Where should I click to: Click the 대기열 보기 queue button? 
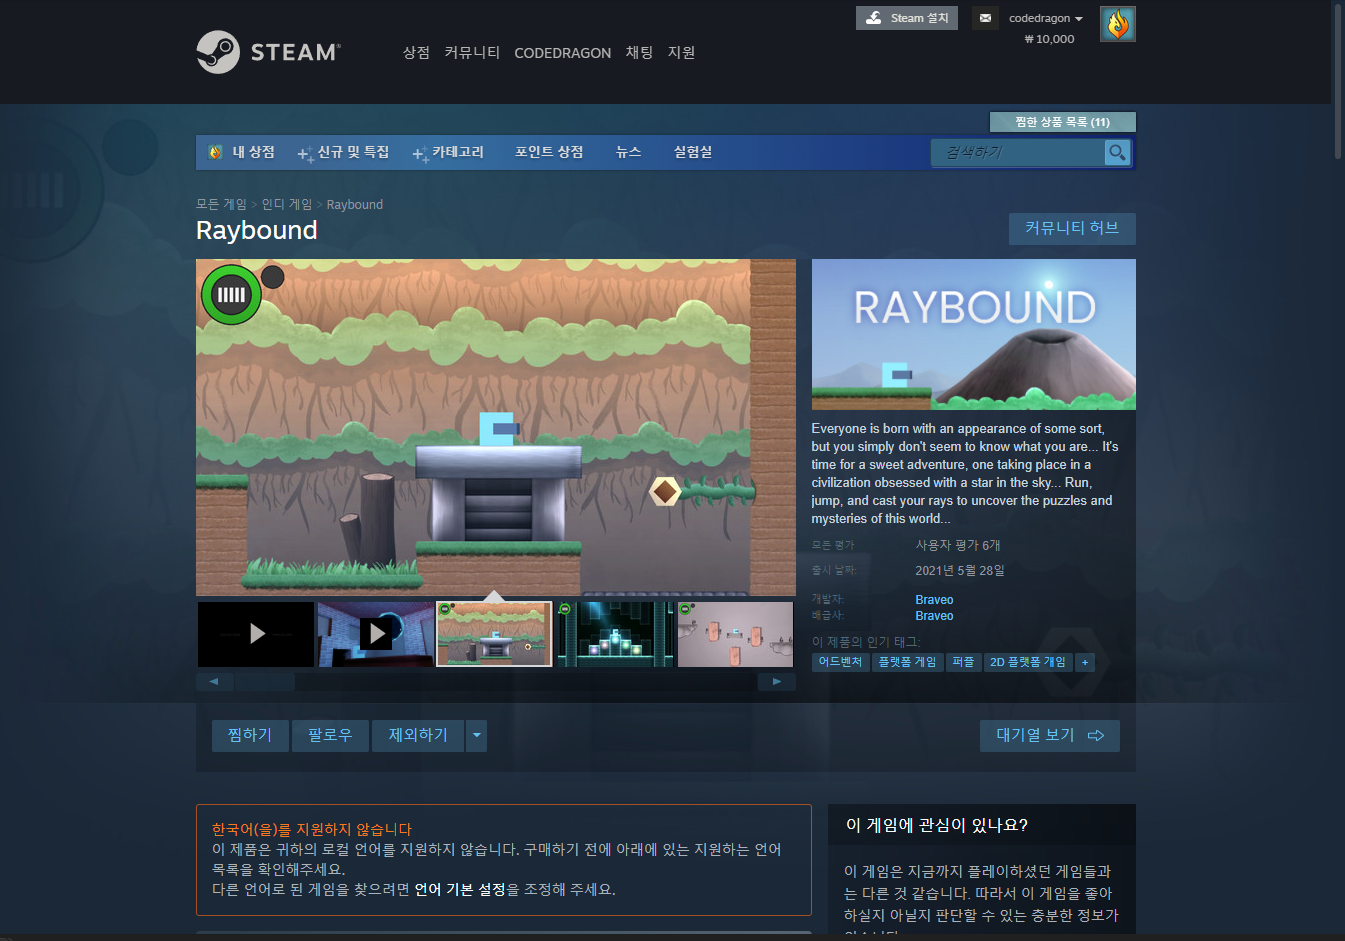(x=1050, y=735)
